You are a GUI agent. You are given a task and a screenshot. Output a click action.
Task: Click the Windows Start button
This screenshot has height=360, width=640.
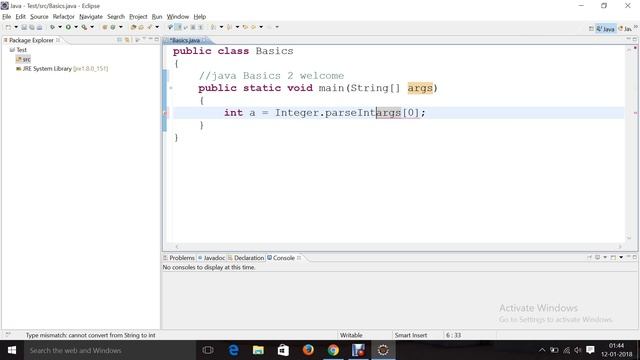tap(12, 350)
